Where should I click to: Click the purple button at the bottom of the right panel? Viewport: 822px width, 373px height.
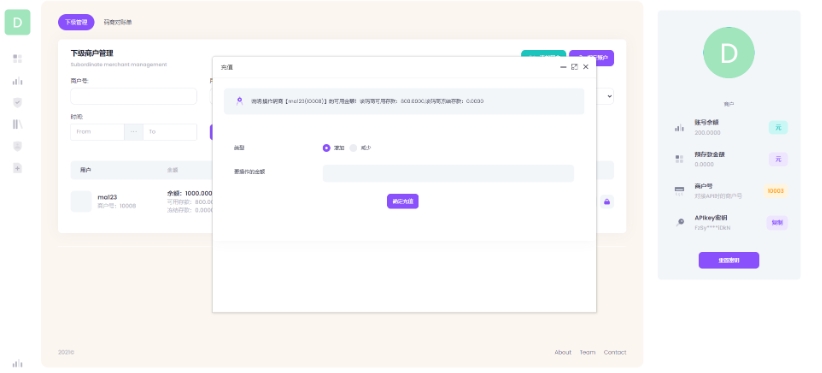pos(729,260)
